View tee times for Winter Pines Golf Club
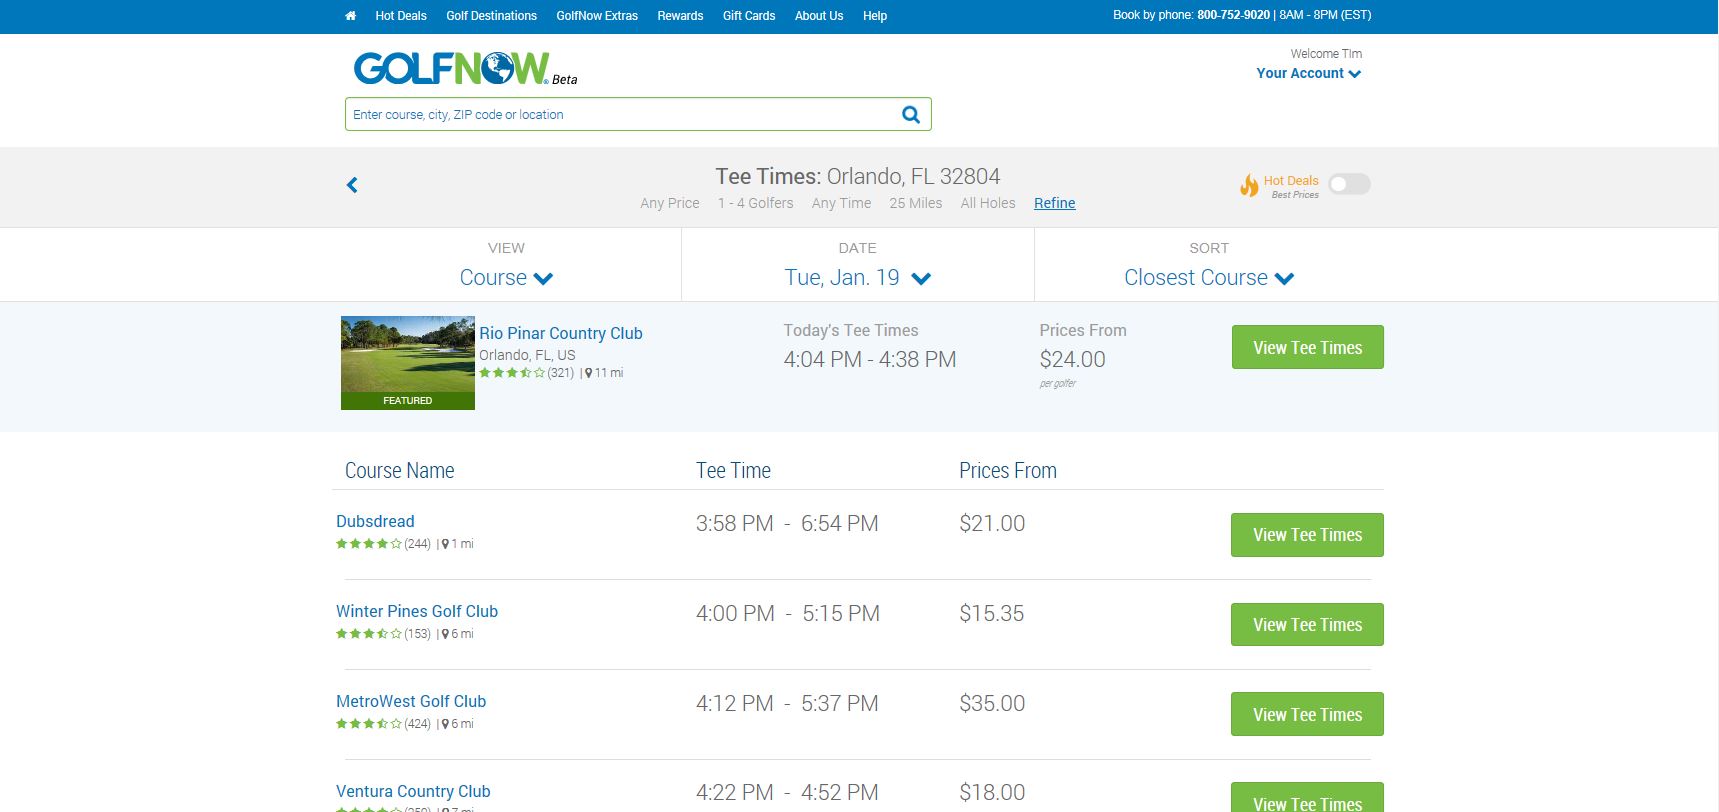 1308,625
